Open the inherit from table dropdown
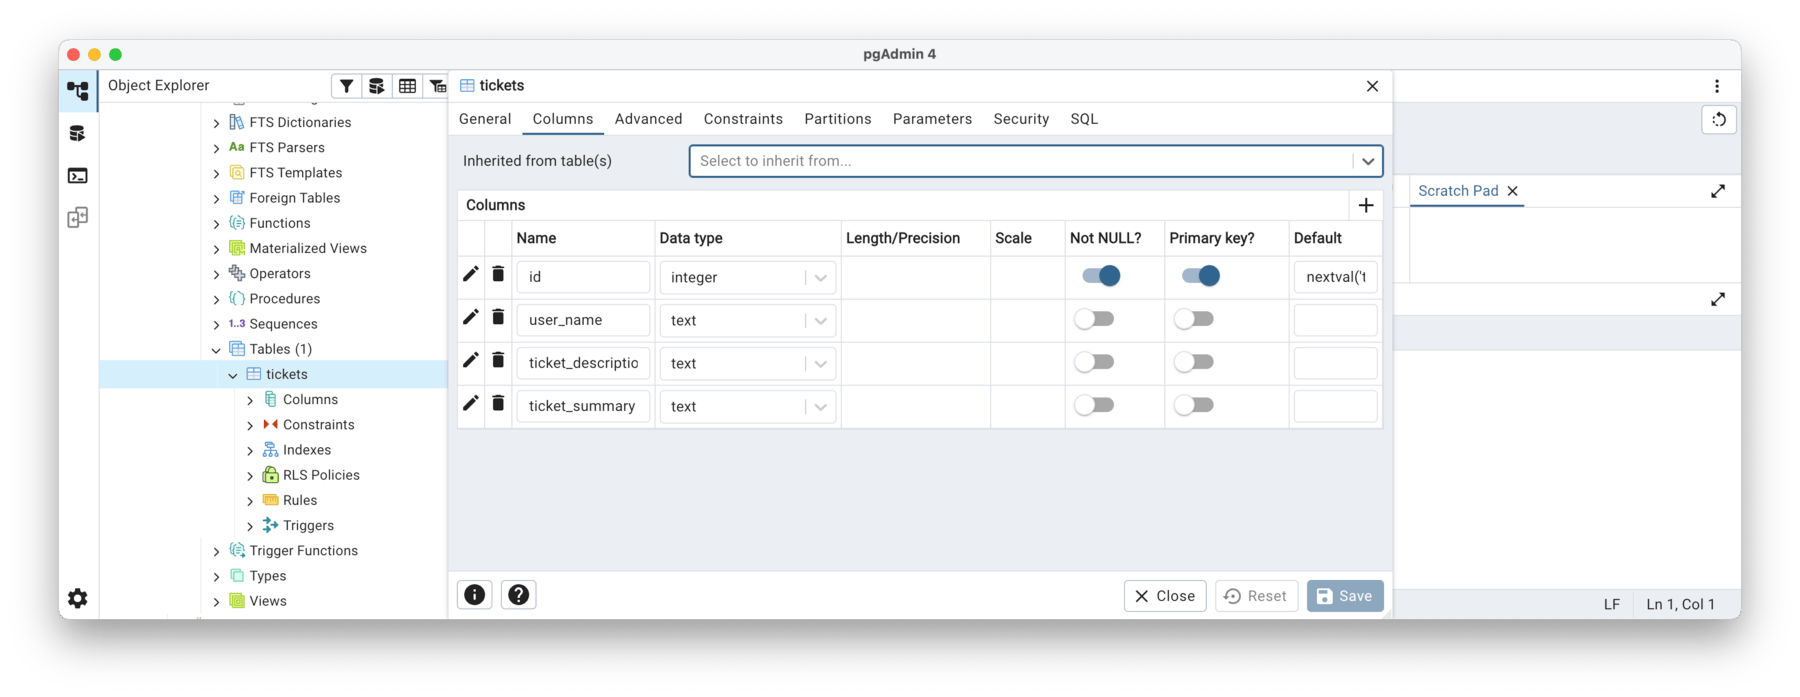Screen dimensions: 1800x697 1367,161
